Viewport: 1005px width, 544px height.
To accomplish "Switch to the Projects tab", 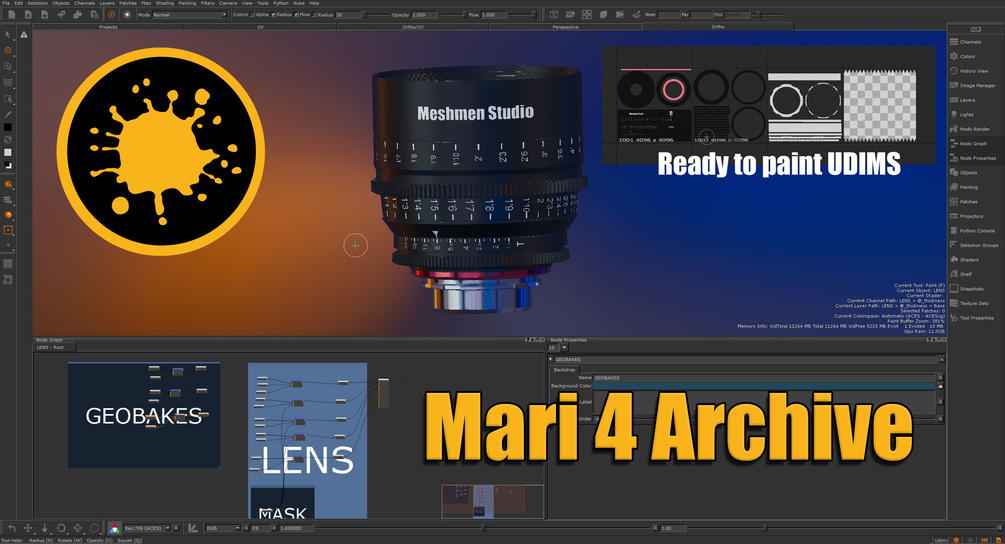I will pos(108,27).
